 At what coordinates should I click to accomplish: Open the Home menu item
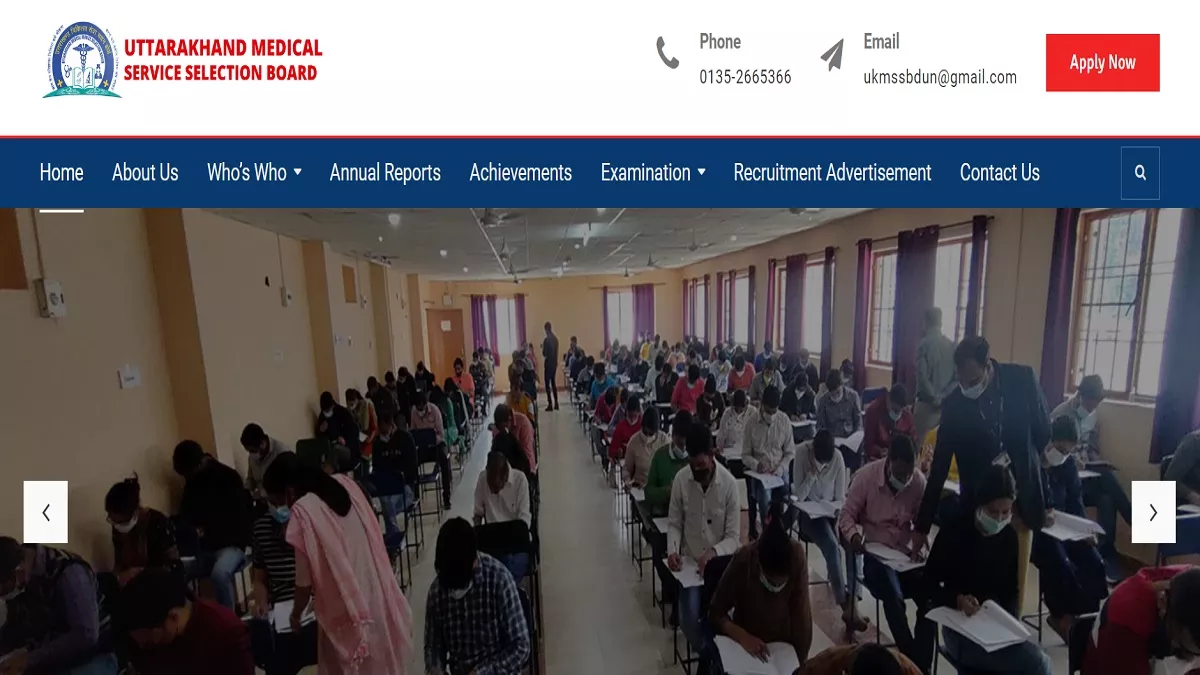[61, 172]
